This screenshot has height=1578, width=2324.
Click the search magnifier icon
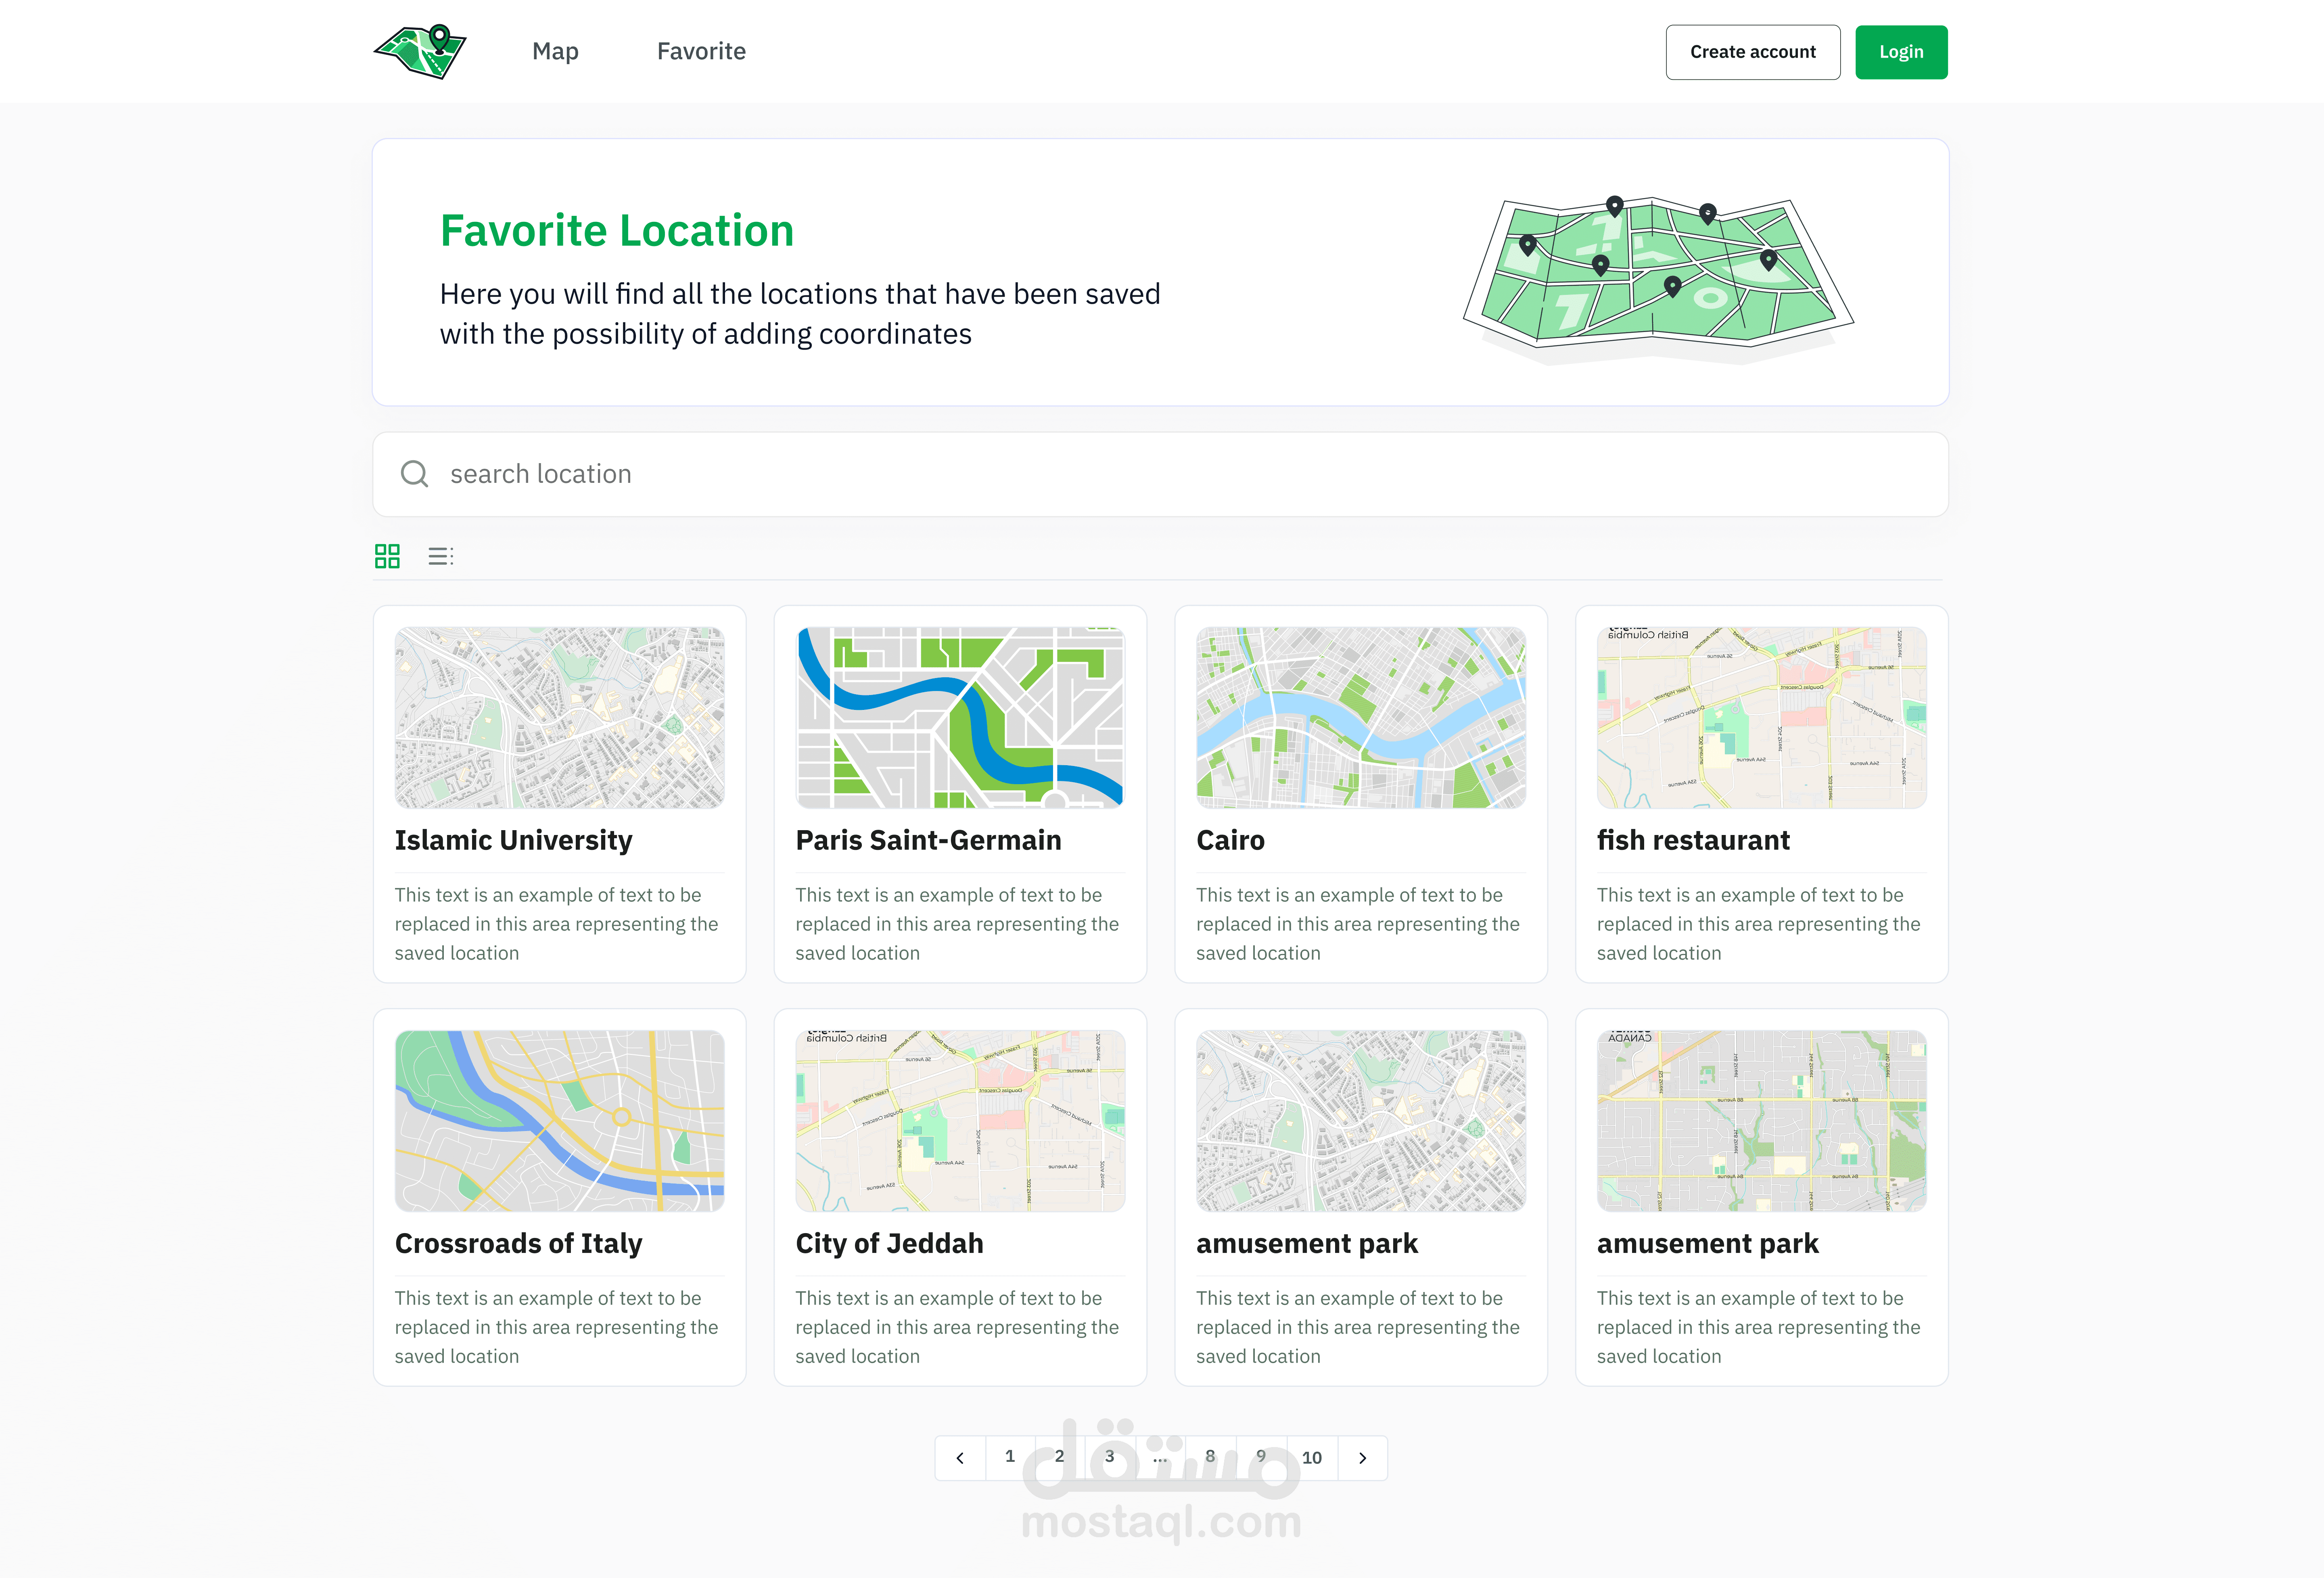point(414,474)
